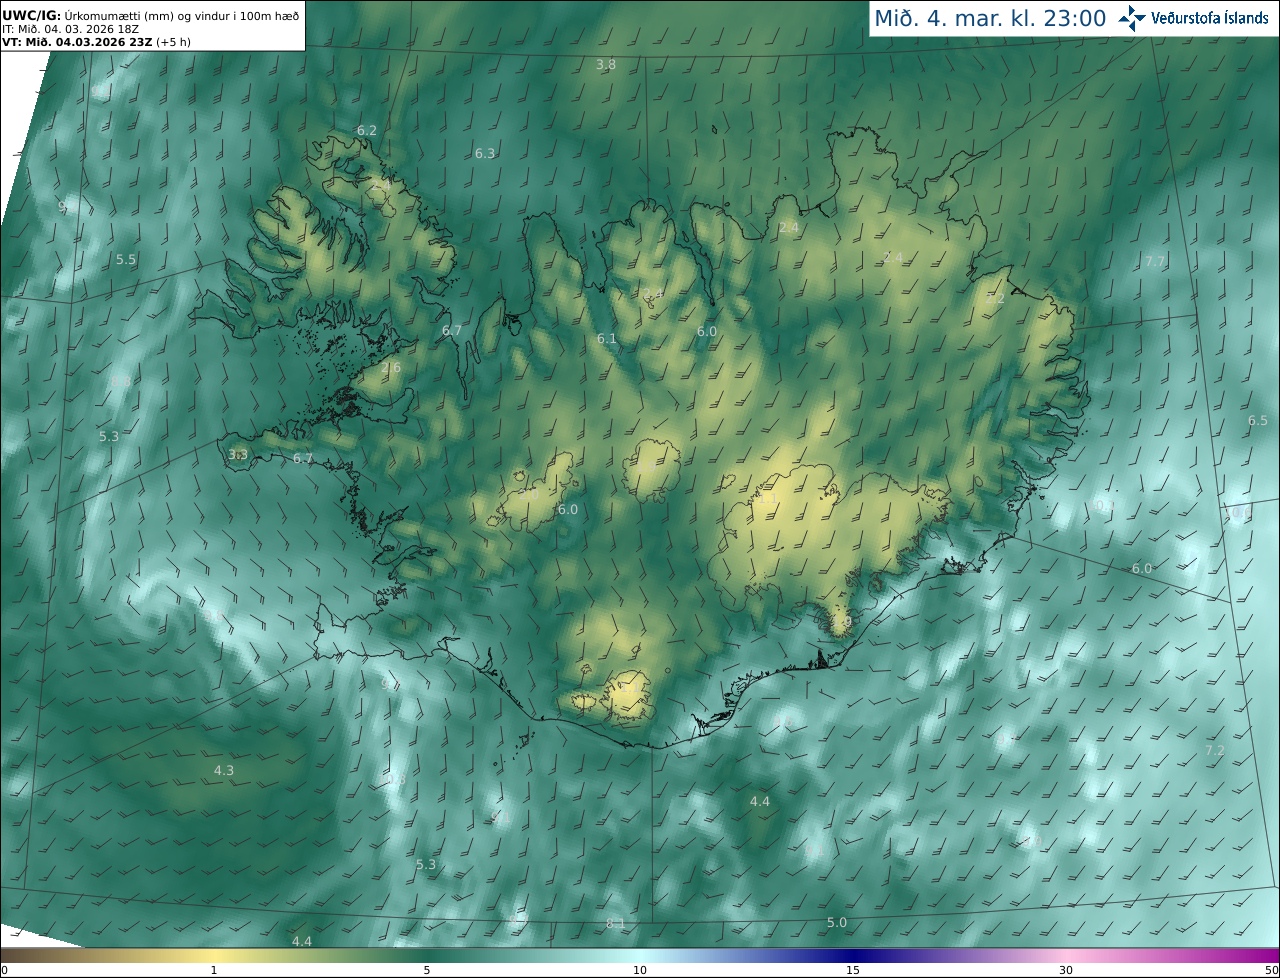The width and height of the screenshot is (1280, 978).
Task: Pick the yellow band above scale label 1
Action: pyautogui.click(x=213, y=955)
